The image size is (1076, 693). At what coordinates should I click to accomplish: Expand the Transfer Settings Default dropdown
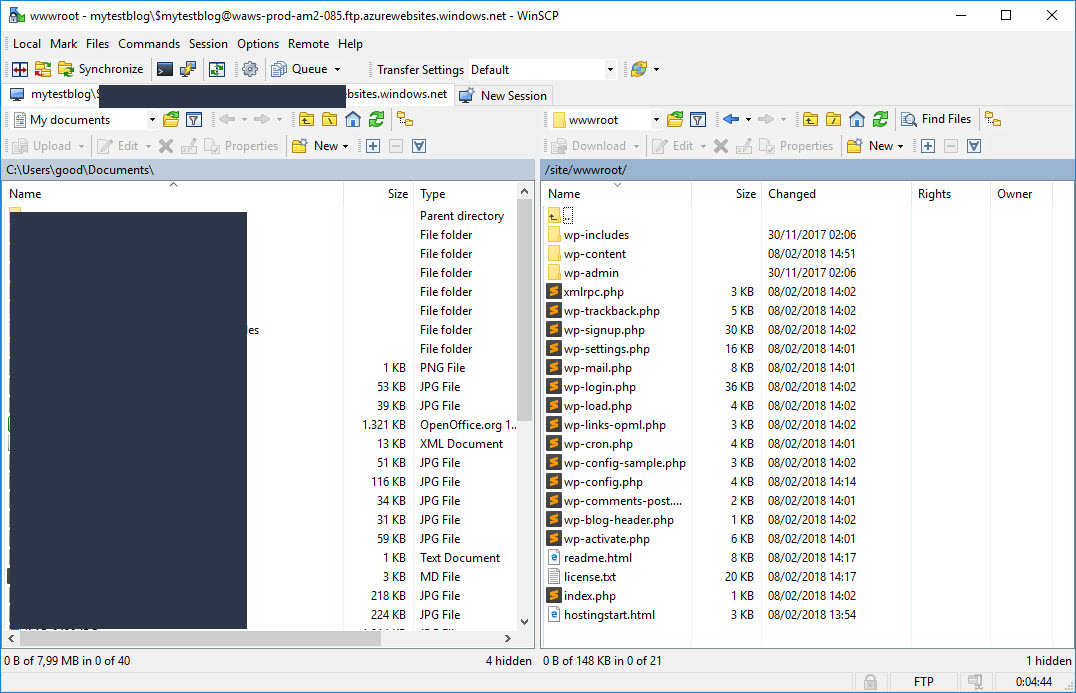click(x=611, y=69)
